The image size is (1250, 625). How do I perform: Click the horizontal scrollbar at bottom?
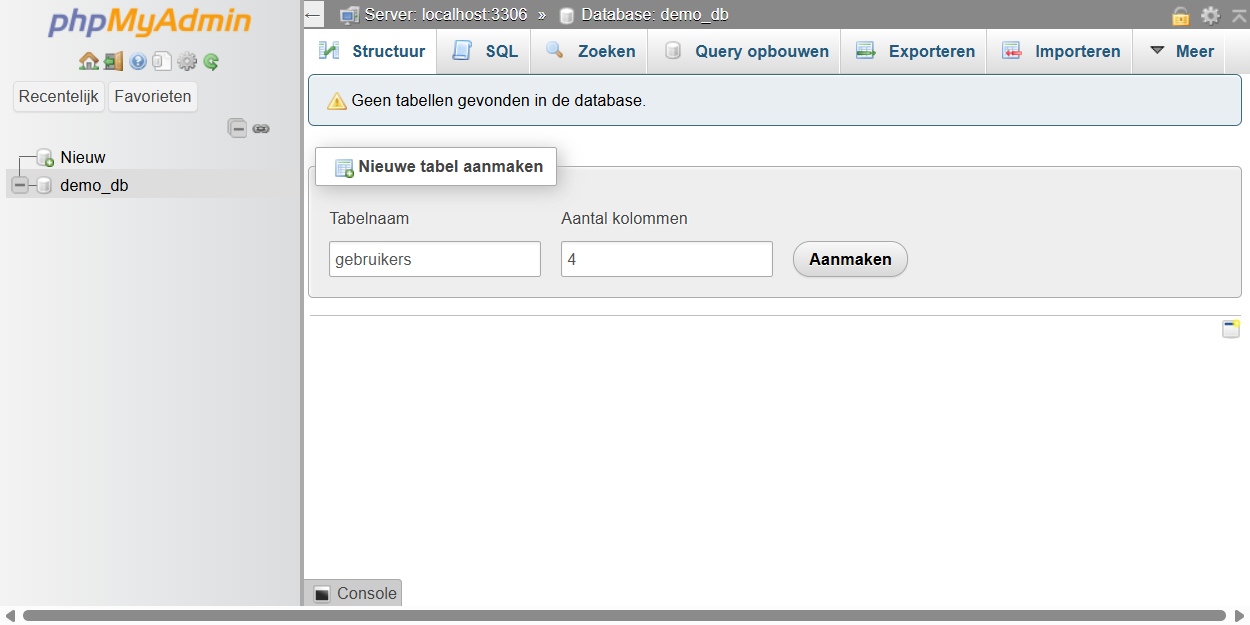pyautogui.click(x=624, y=615)
